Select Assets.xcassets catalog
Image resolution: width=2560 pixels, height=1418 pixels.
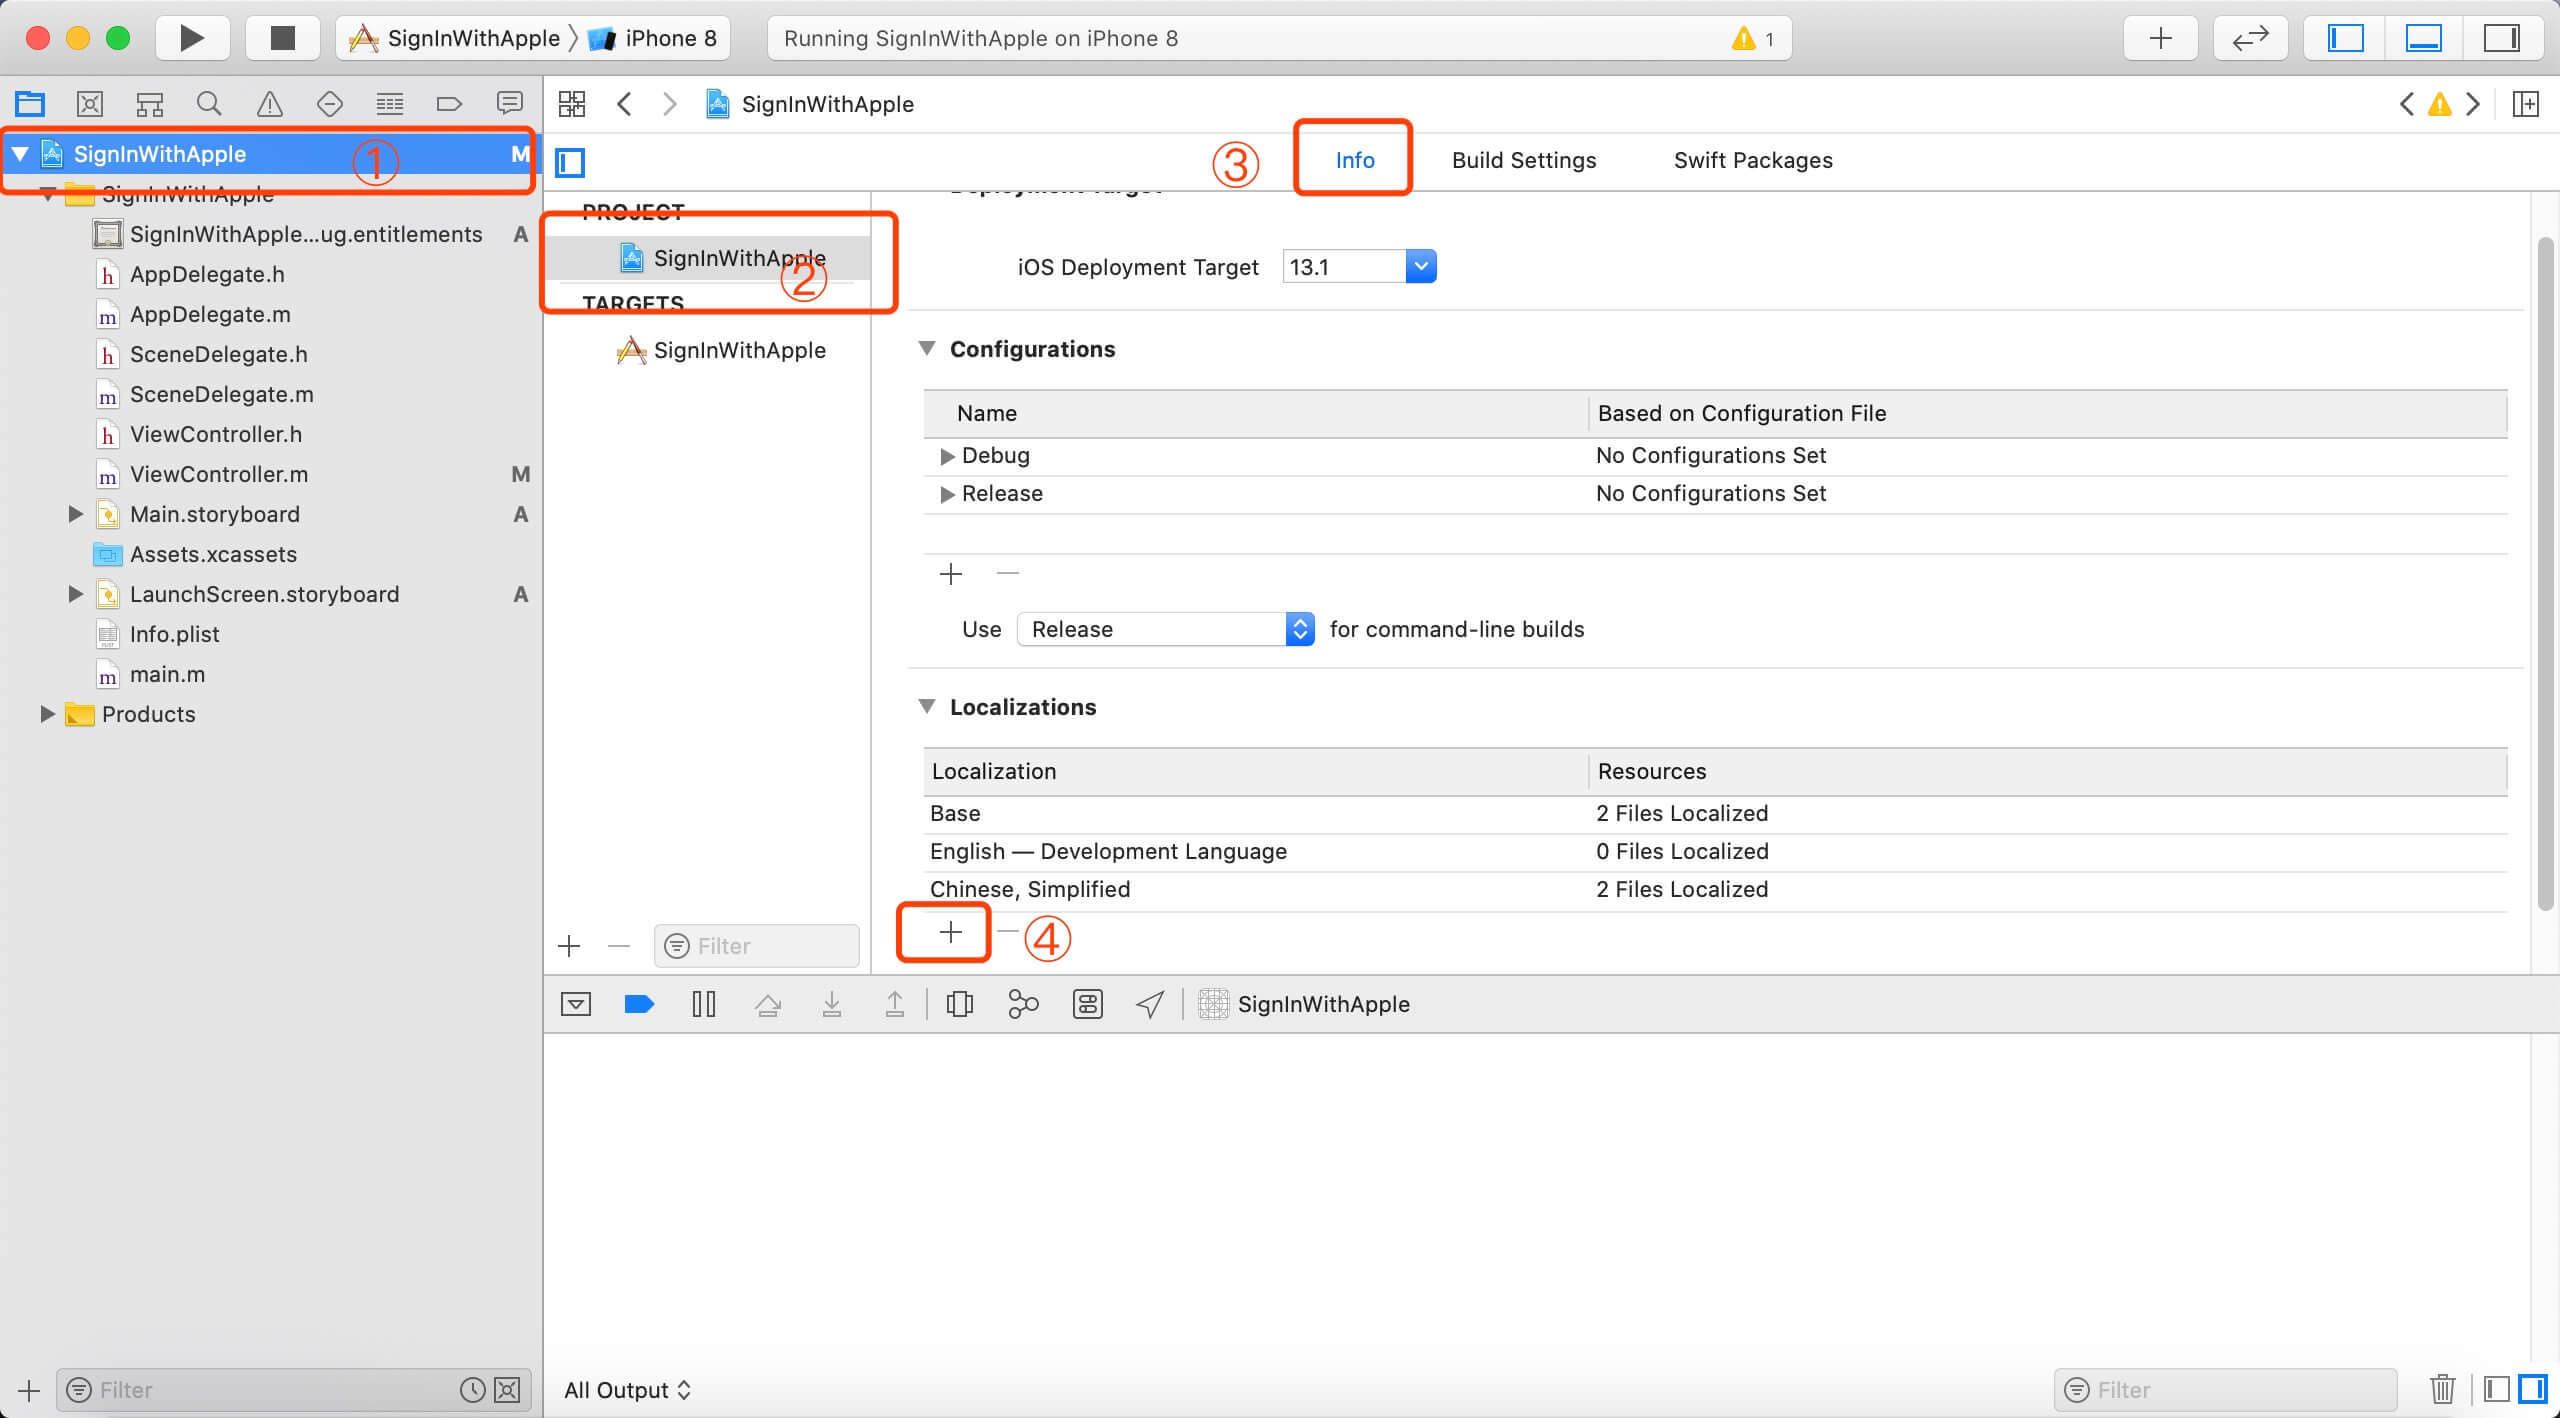[213, 554]
